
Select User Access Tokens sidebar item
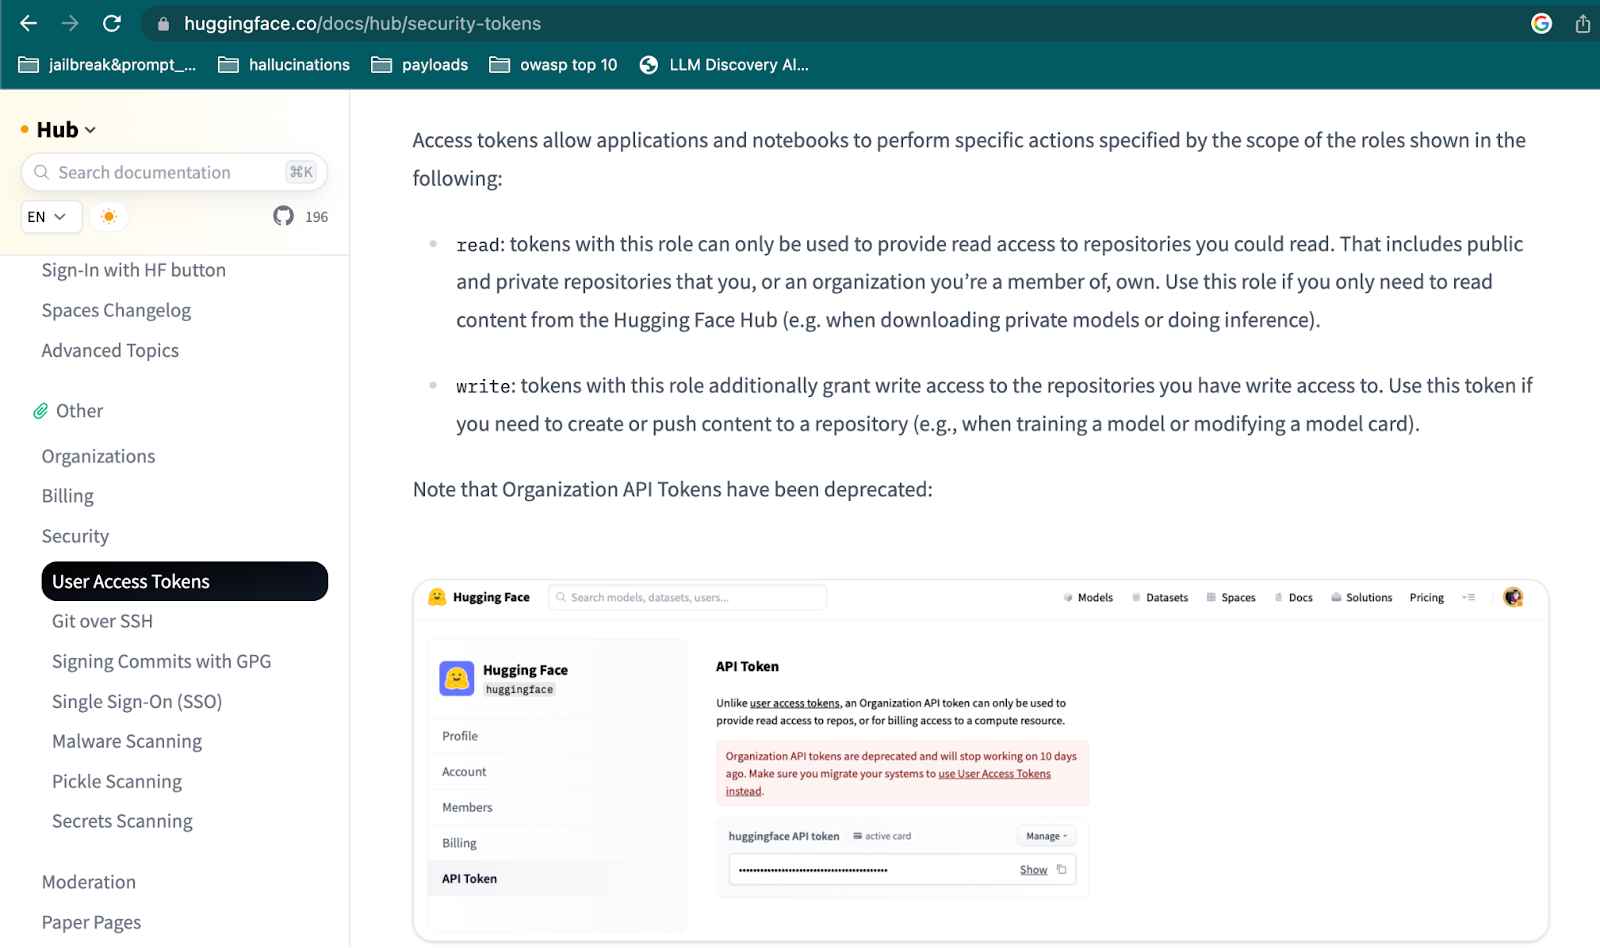tap(185, 581)
